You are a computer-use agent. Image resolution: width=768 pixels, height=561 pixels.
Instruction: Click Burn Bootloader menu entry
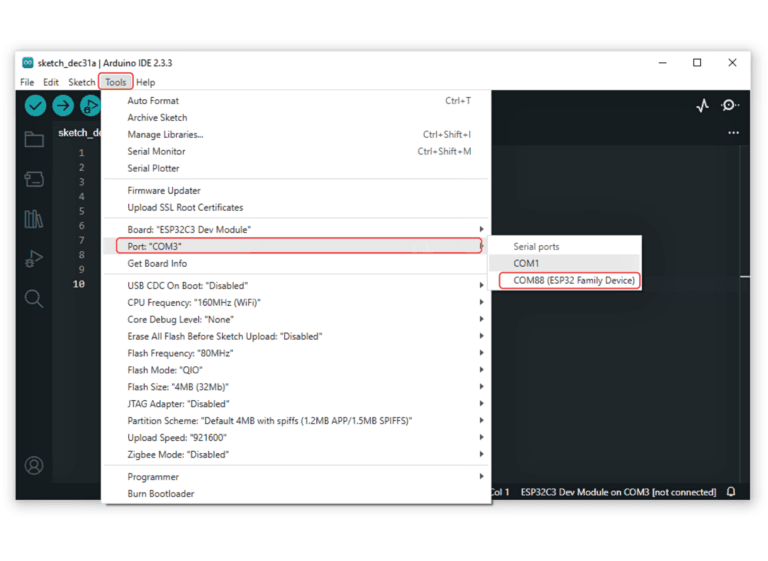(161, 494)
